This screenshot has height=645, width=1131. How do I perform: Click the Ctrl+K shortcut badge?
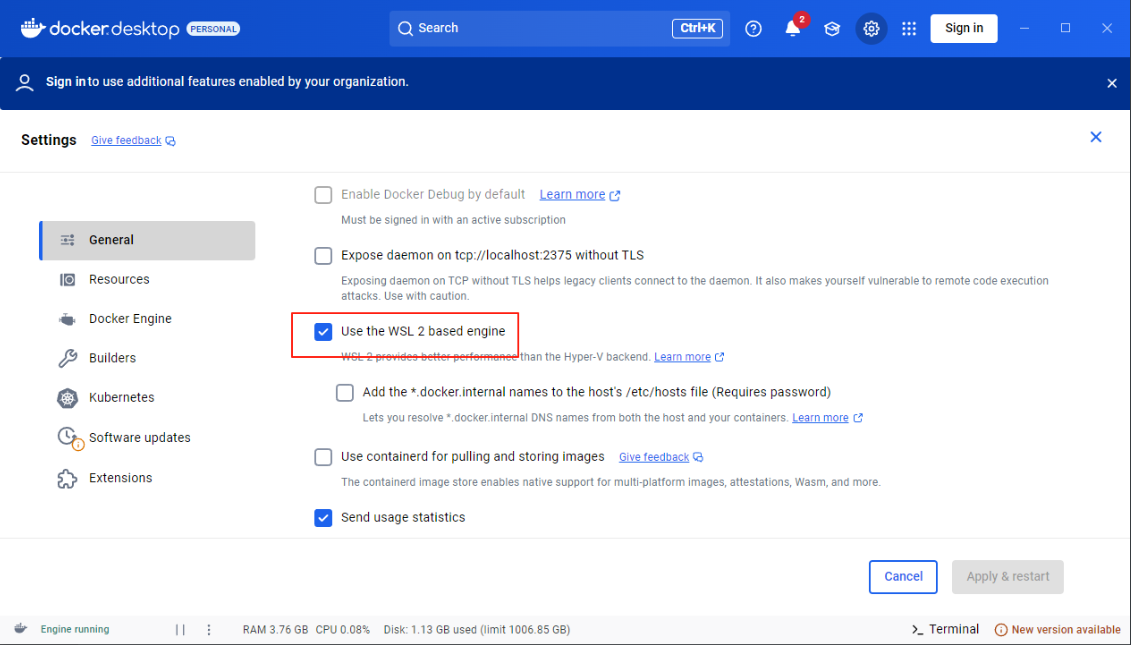point(697,29)
